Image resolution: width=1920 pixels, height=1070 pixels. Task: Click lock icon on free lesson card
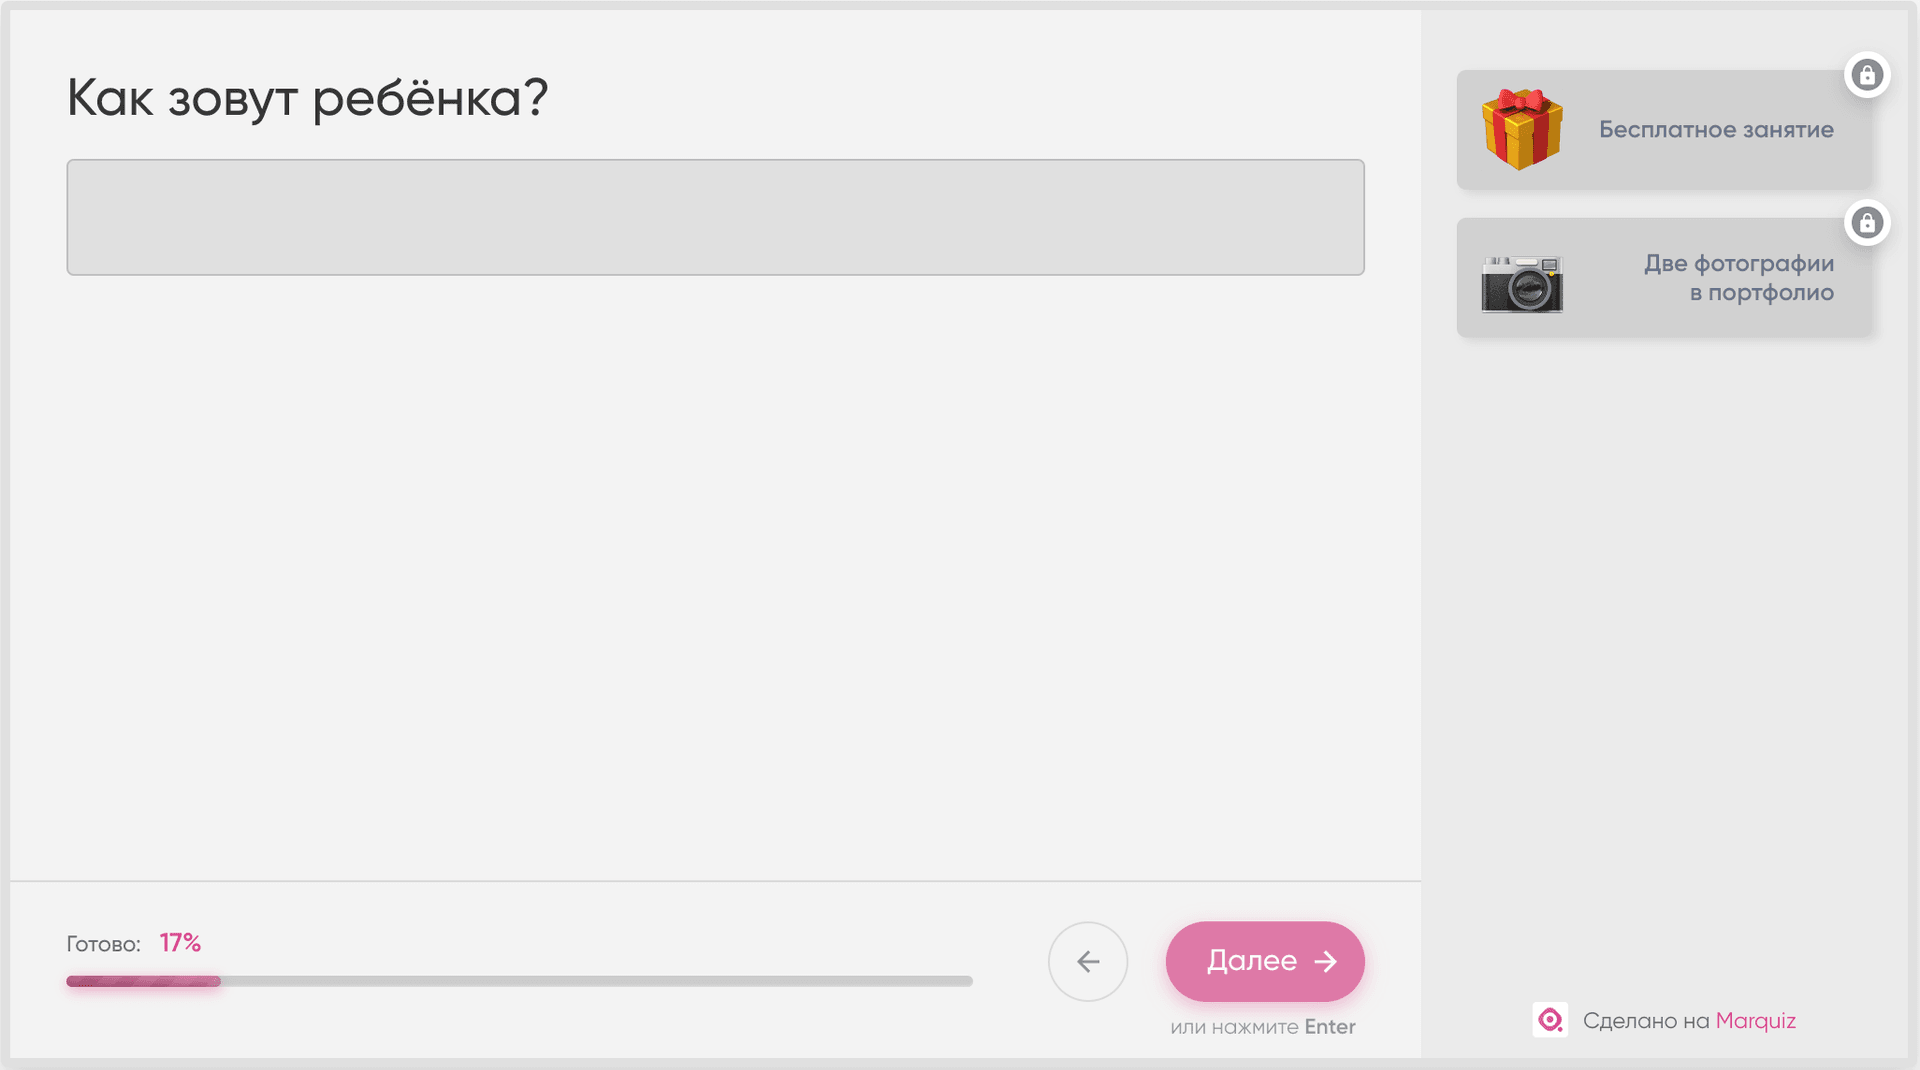[1866, 75]
